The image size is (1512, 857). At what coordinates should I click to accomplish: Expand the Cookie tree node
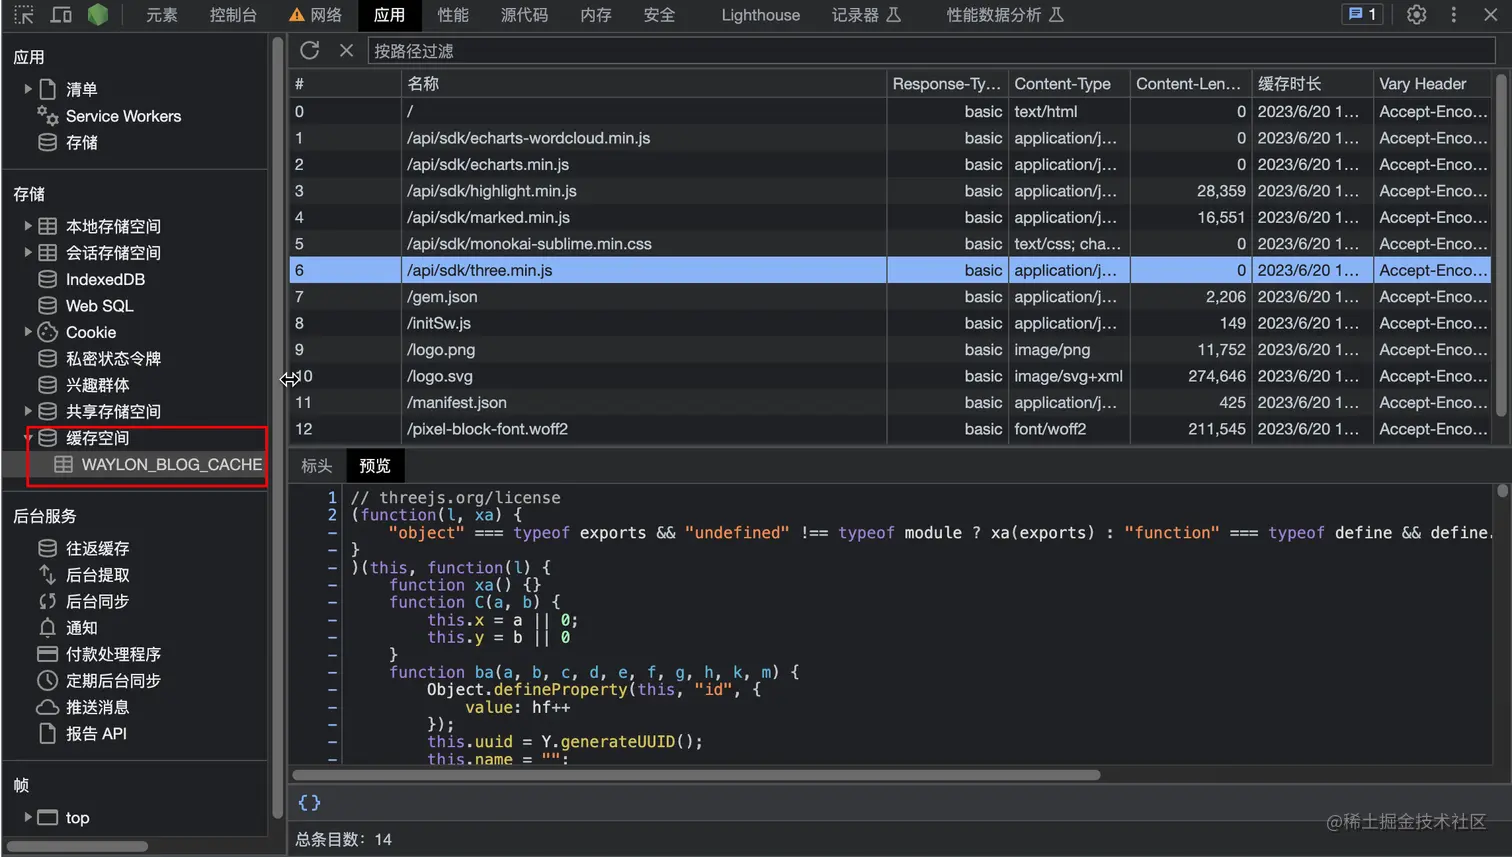point(28,332)
